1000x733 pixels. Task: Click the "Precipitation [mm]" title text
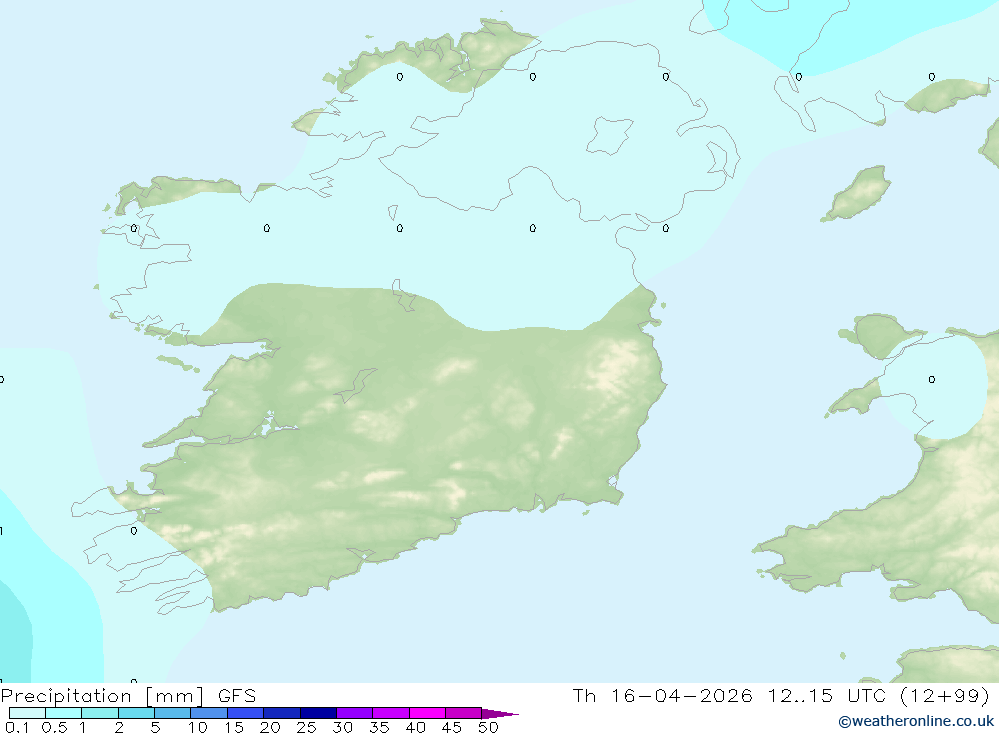click(102, 696)
